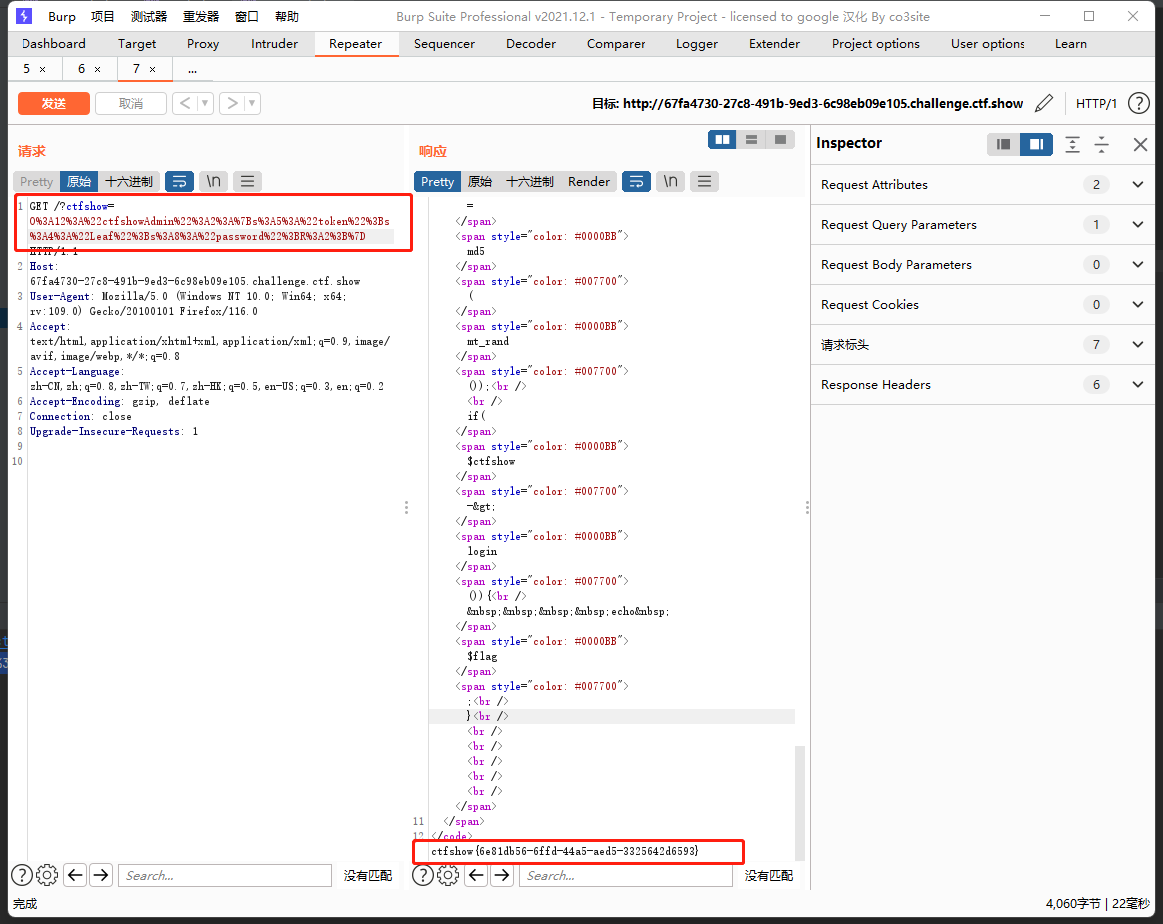Click the Burp Suite logo icon

[24, 16]
